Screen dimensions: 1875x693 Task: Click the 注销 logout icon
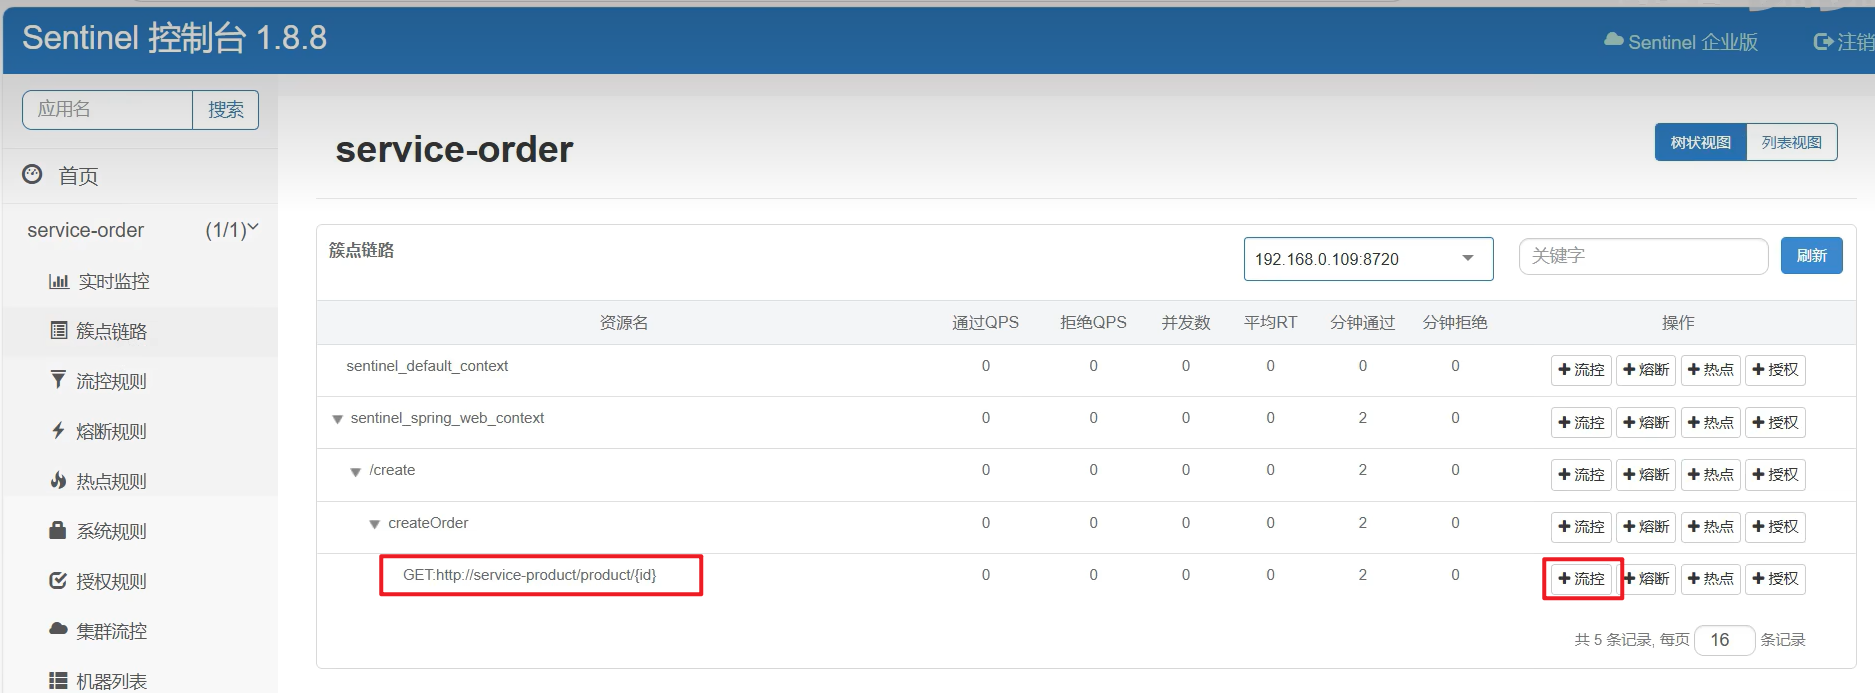[x=1823, y=42]
